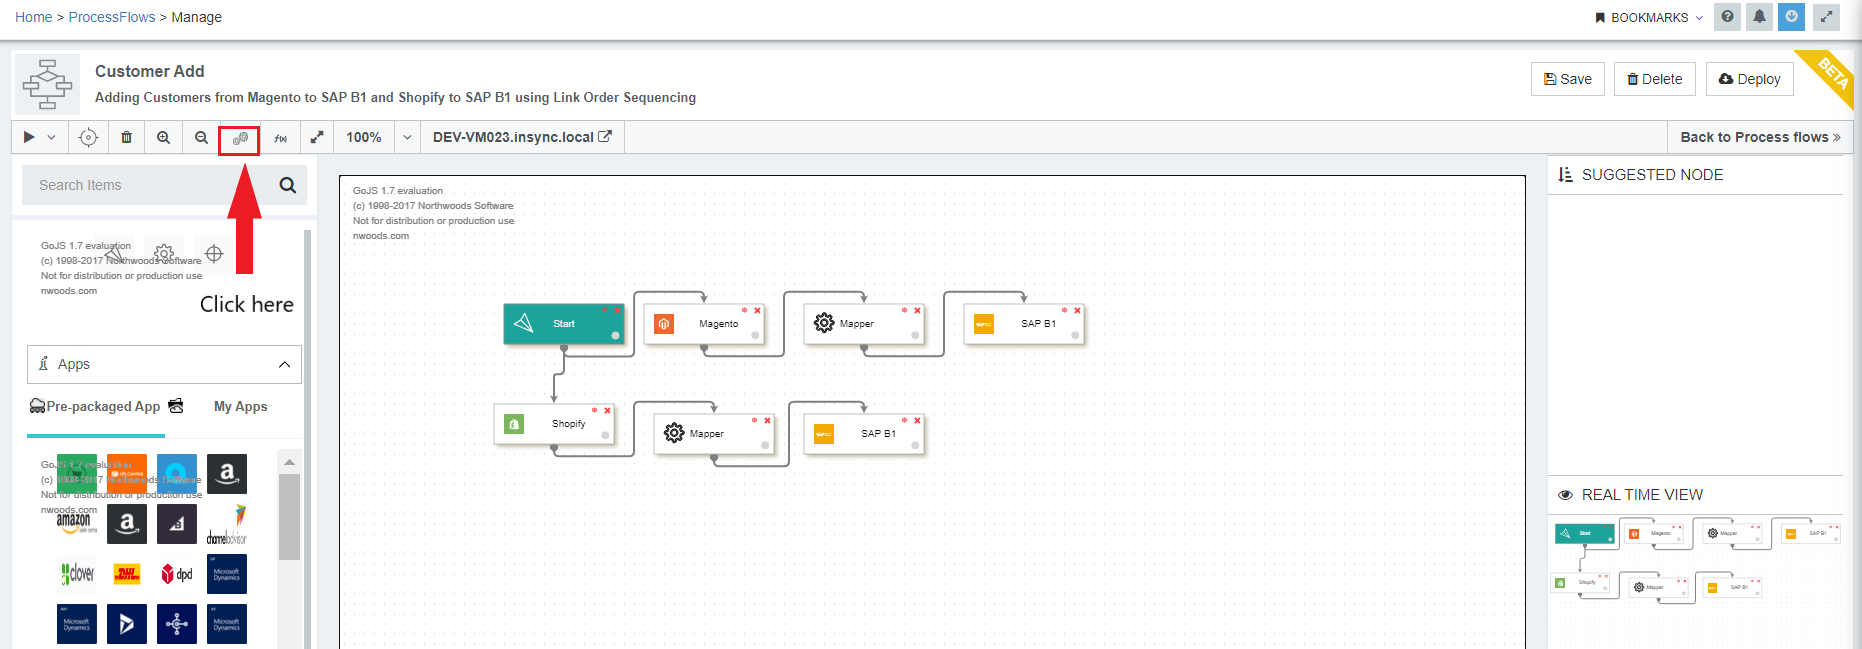This screenshot has width=1862, height=649.
Task: Zoom out of the canvas
Action: 201,137
